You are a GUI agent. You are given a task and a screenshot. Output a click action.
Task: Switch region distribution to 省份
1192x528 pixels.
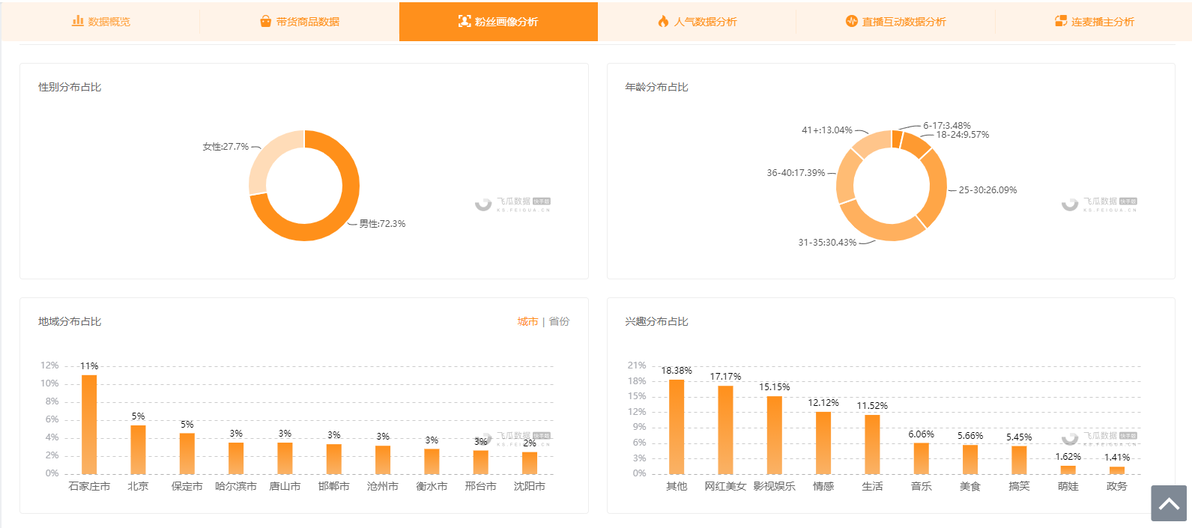tap(559, 321)
